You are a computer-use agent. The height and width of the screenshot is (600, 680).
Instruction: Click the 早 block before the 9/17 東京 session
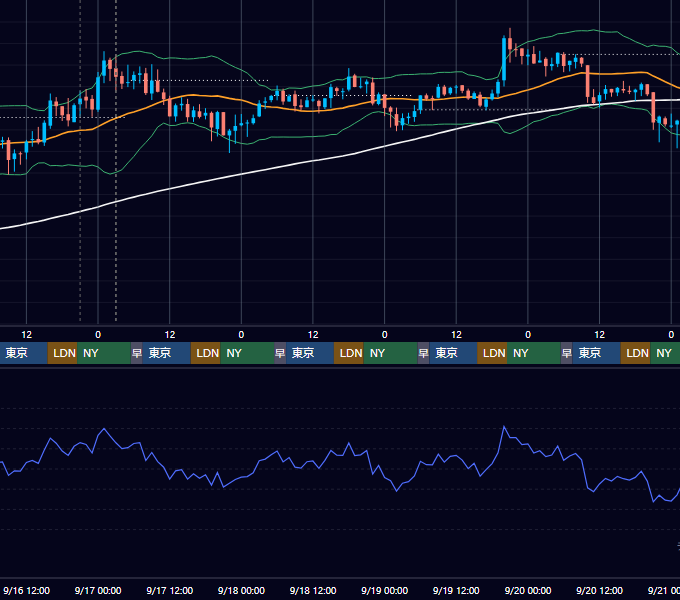coord(137,353)
